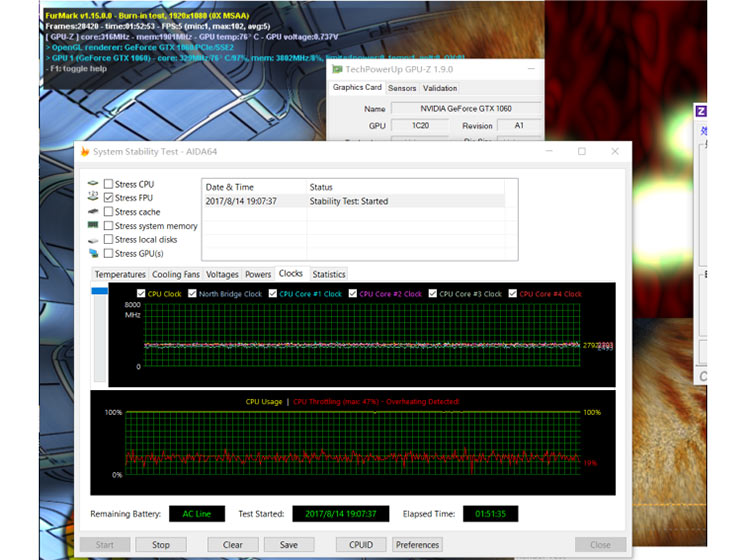Click the GPU-Z GPU field showing 1C20
Image resolution: width=750 pixels, height=560 pixels.
pos(420,125)
